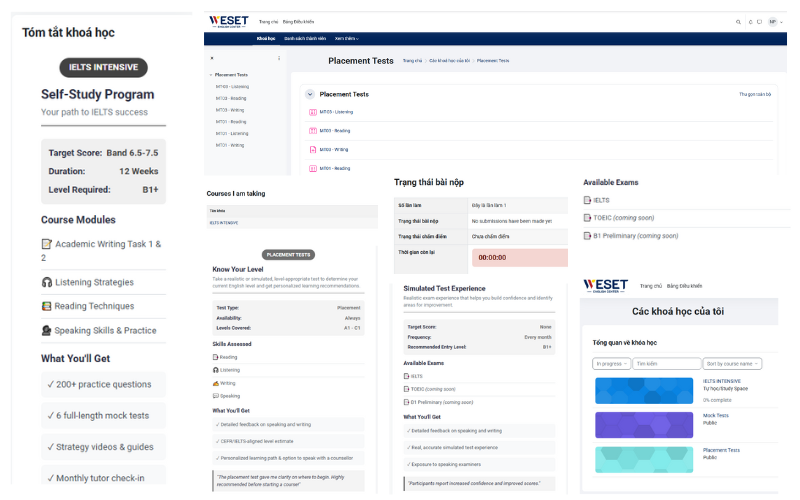Open the course index three-dot menu
This screenshot has width=800, height=500.
click(279, 58)
